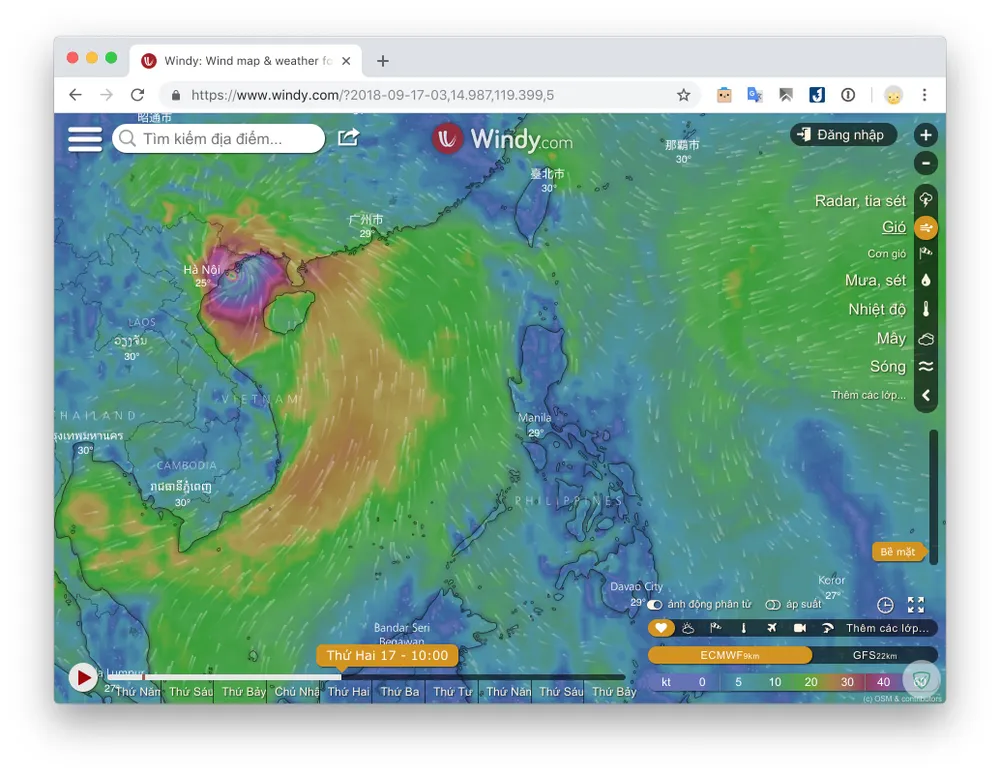Jump to Thứ Ba on the timeline
The width and height of the screenshot is (1000, 775).
point(400,691)
